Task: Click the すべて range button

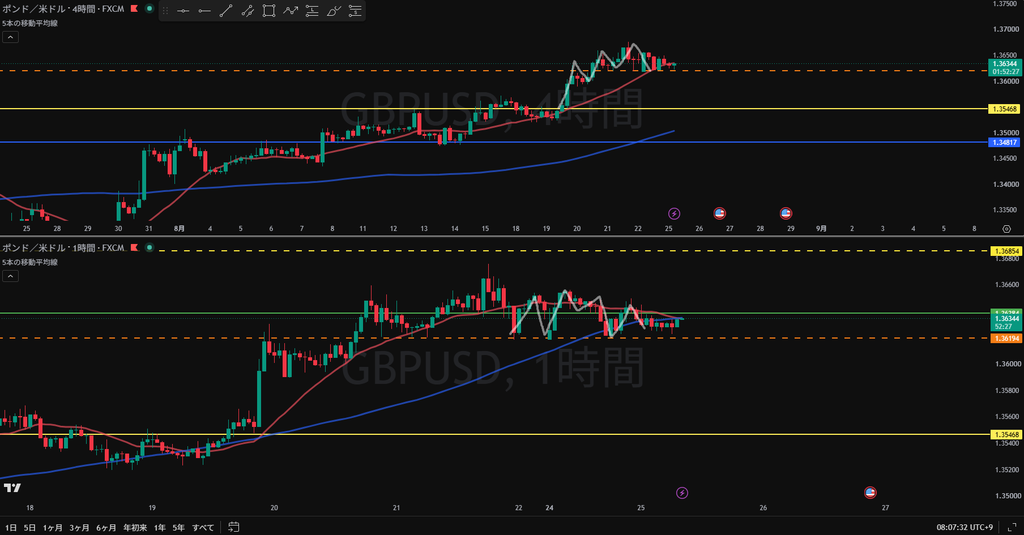Action: click(x=202, y=527)
